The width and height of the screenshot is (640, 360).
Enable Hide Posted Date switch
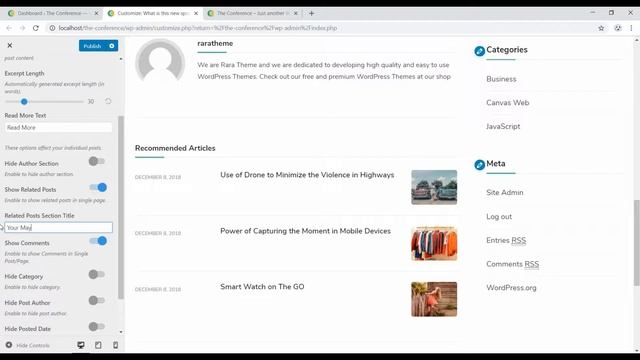click(x=97, y=327)
